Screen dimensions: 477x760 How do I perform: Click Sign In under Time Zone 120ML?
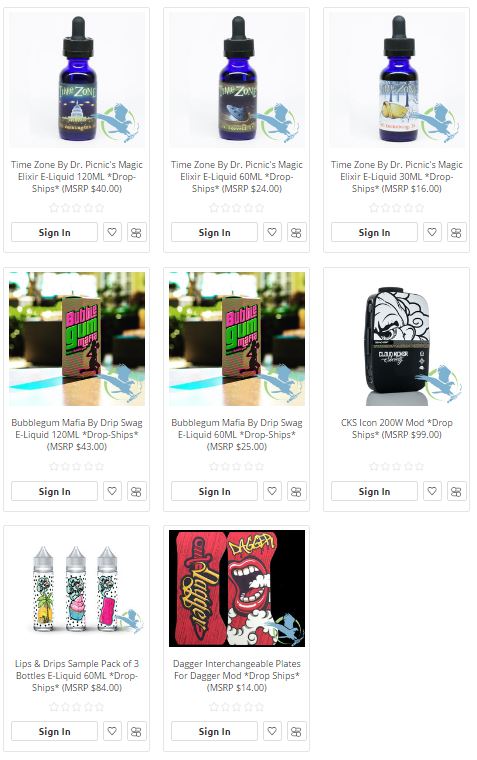[x=54, y=232]
